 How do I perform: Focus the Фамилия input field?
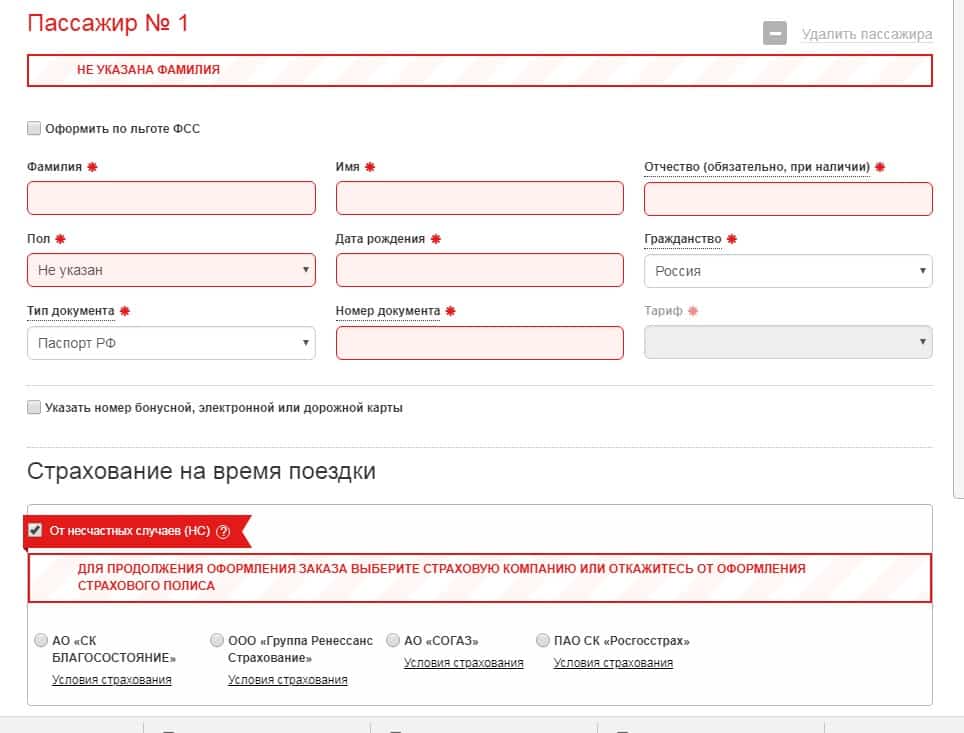(x=172, y=198)
